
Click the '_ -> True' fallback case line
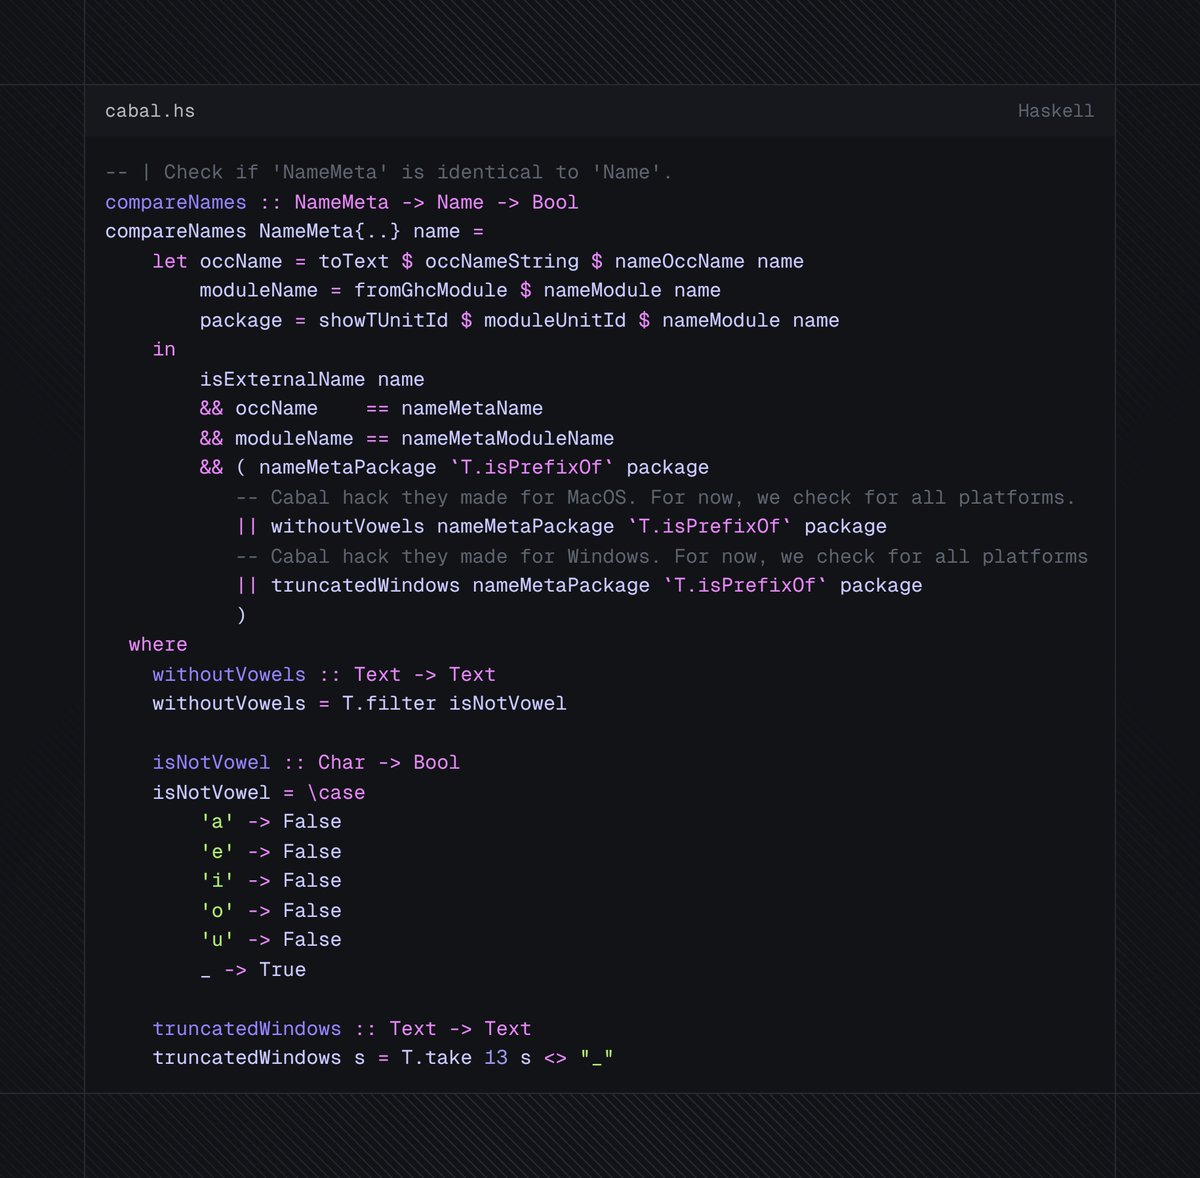click(x=253, y=969)
